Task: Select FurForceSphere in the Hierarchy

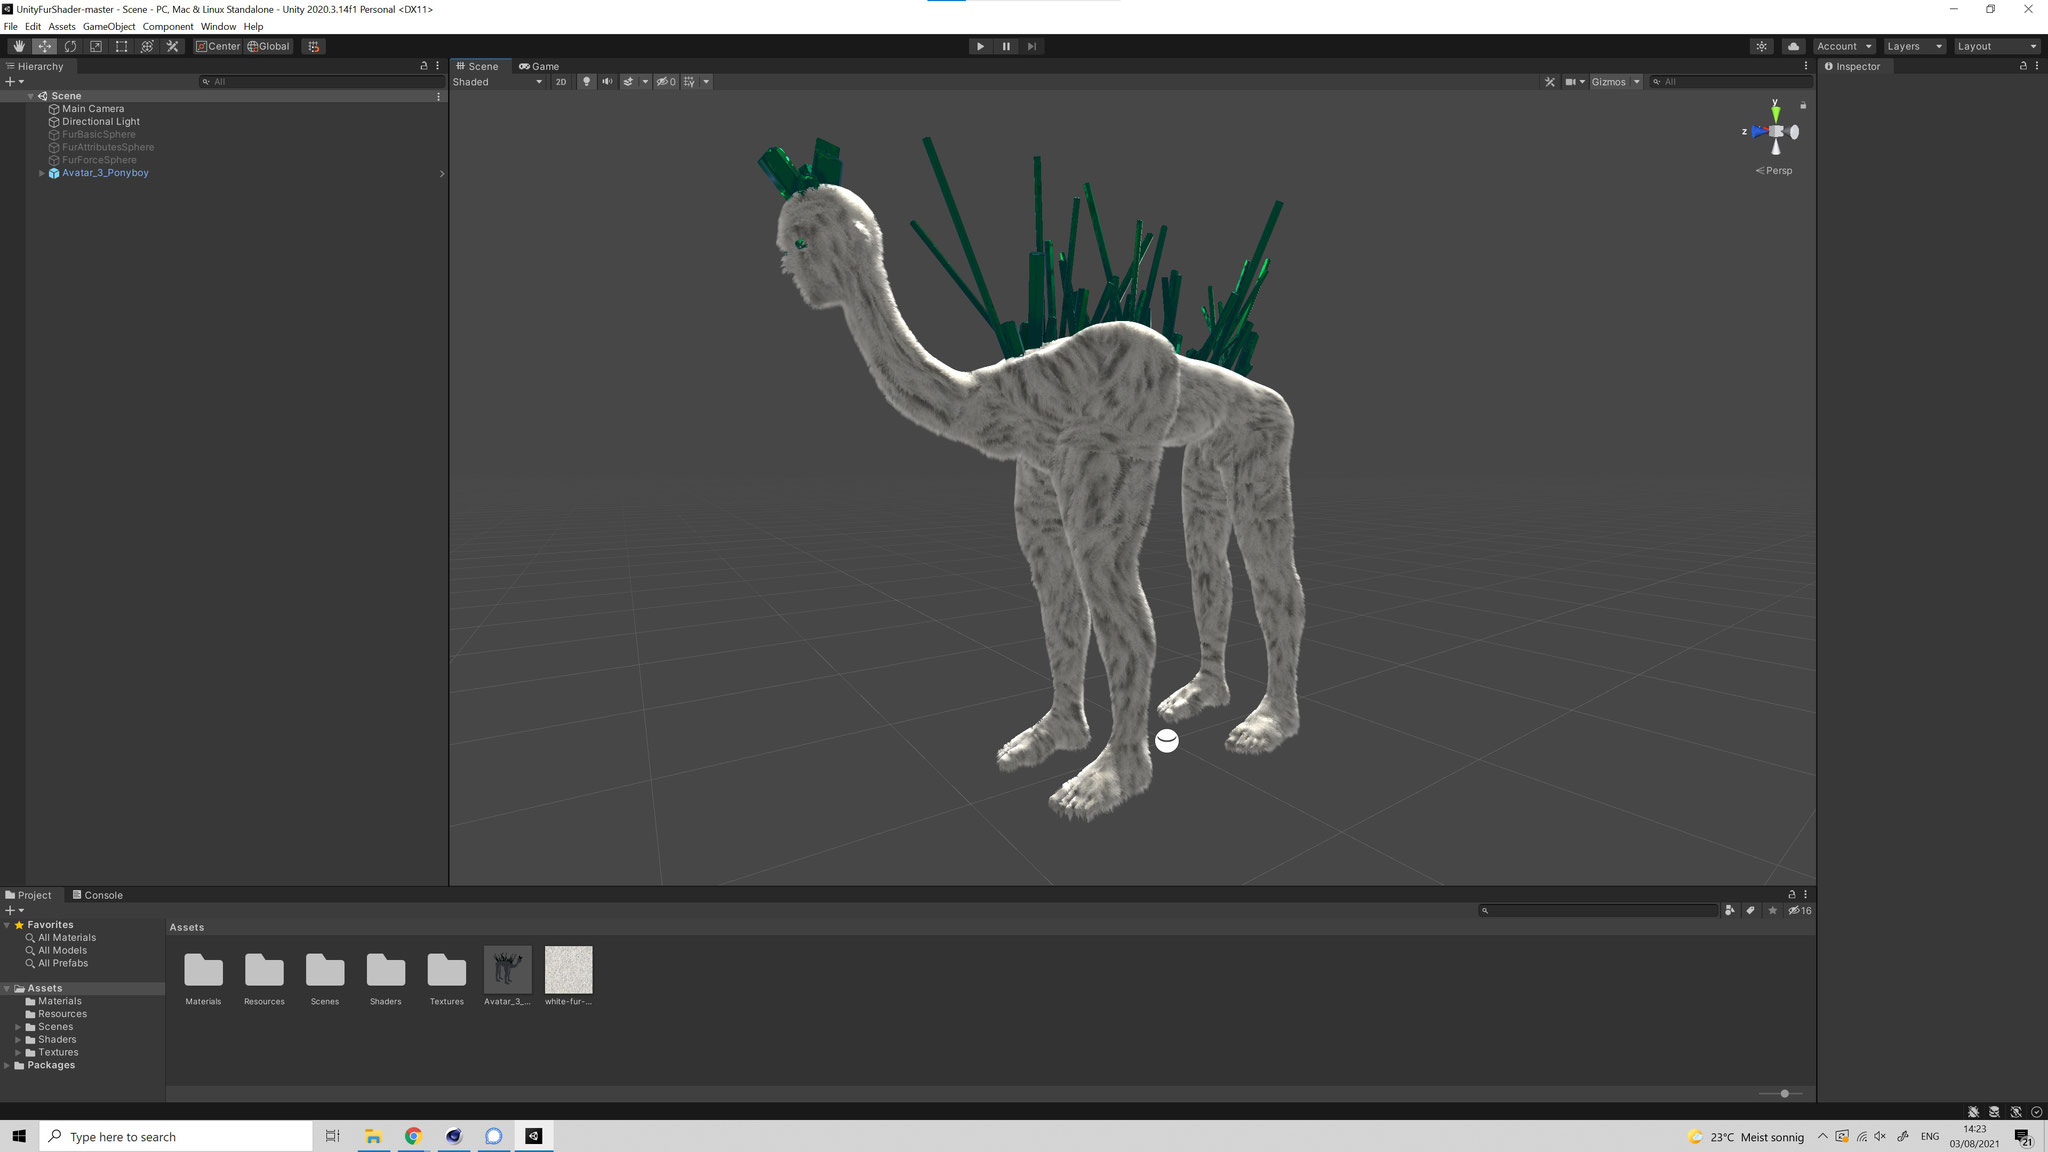Action: [99, 160]
